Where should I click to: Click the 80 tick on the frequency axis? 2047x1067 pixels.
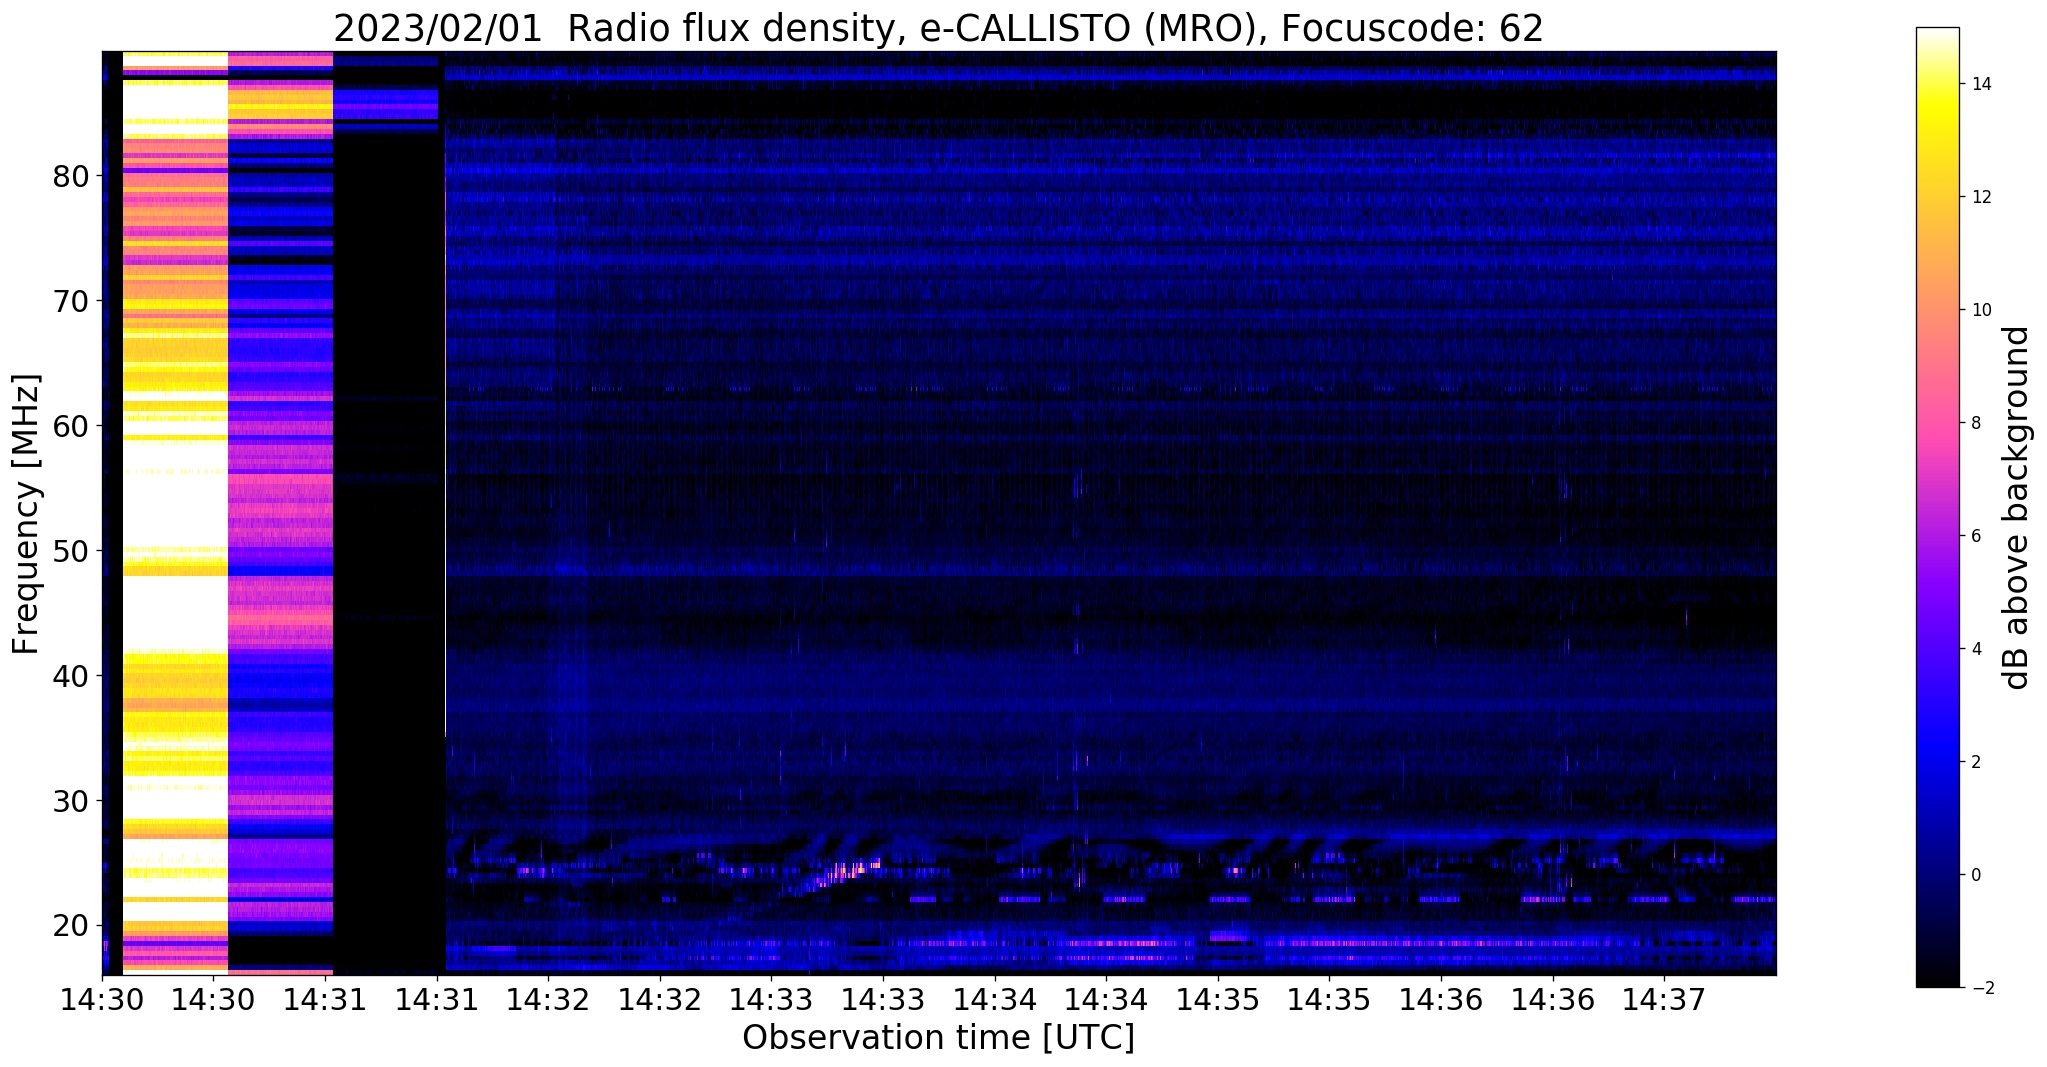tap(72, 176)
